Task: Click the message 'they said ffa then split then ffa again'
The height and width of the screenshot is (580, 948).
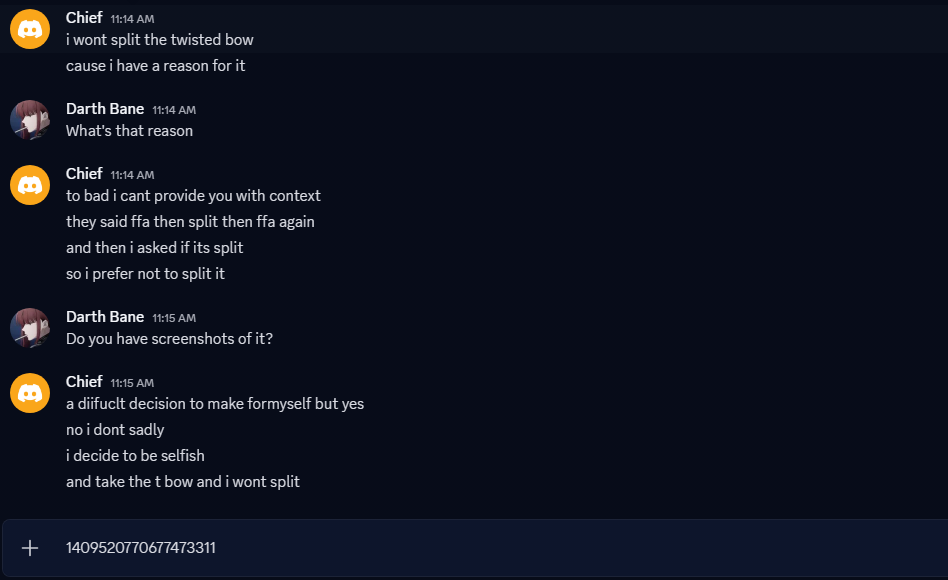Action: pos(190,222)
